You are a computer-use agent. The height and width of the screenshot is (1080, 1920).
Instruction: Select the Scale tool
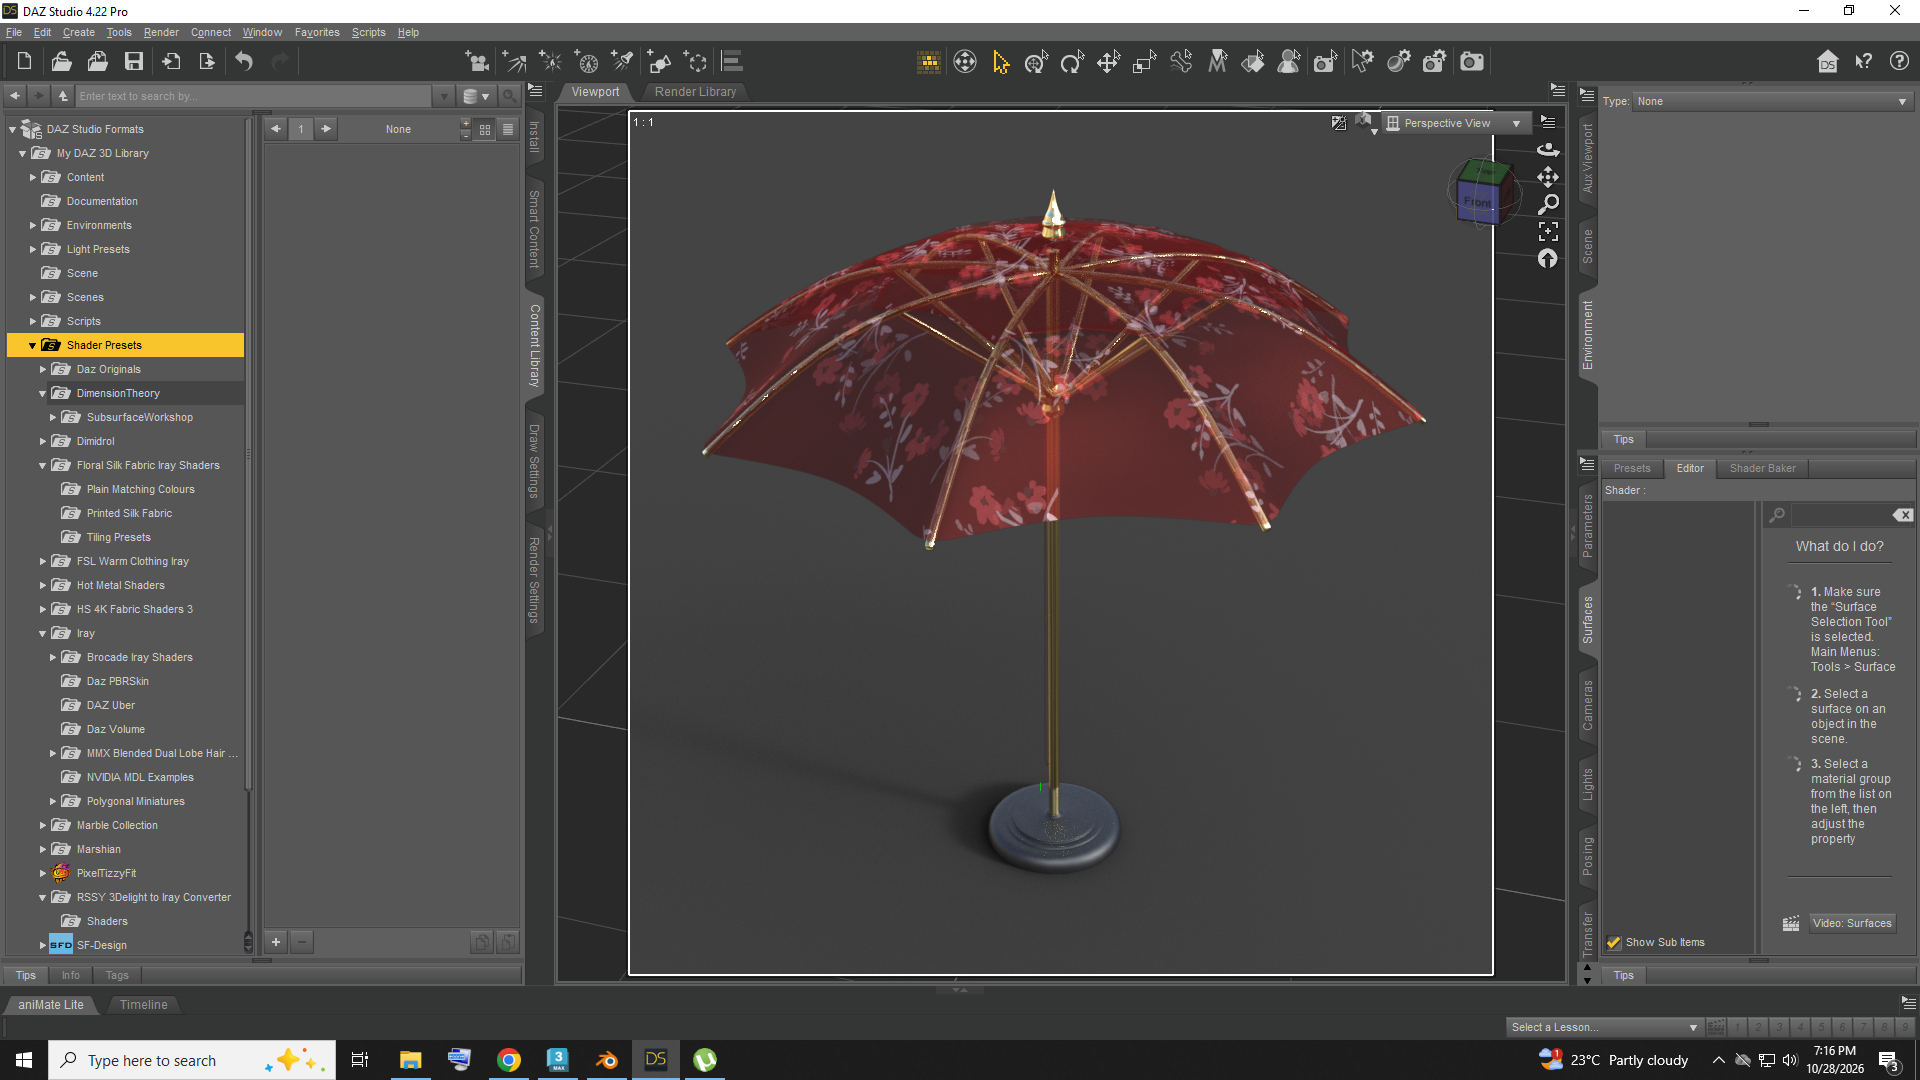pos(1144,62)
